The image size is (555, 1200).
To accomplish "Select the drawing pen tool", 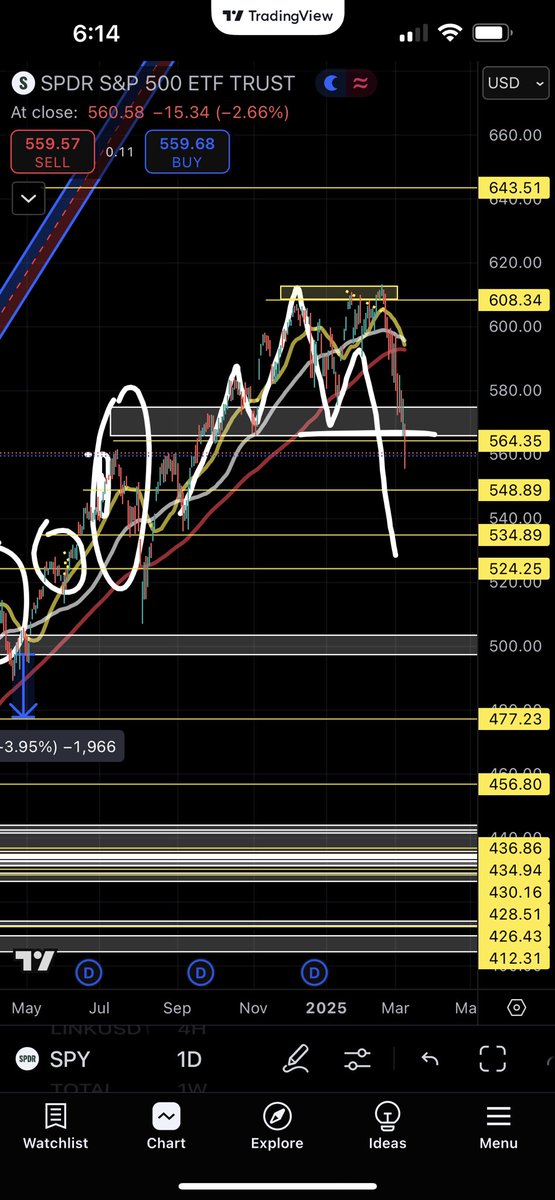I will click(x=295, y=1059).
